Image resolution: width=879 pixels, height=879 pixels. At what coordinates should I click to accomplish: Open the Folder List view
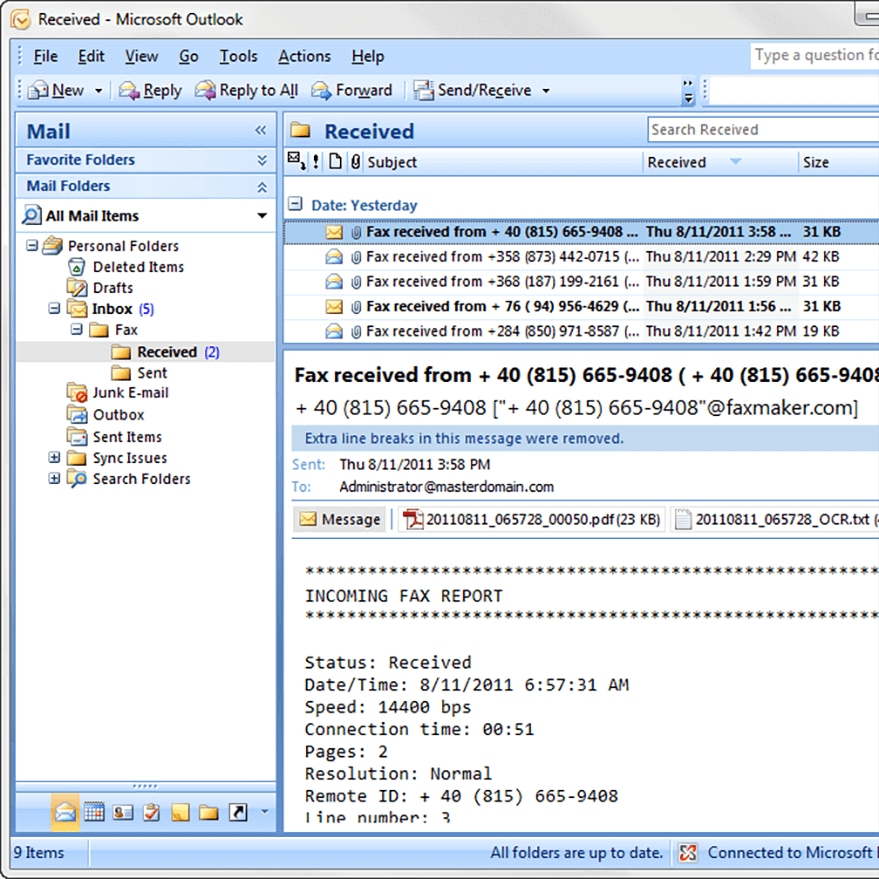[x=207, y=812]
